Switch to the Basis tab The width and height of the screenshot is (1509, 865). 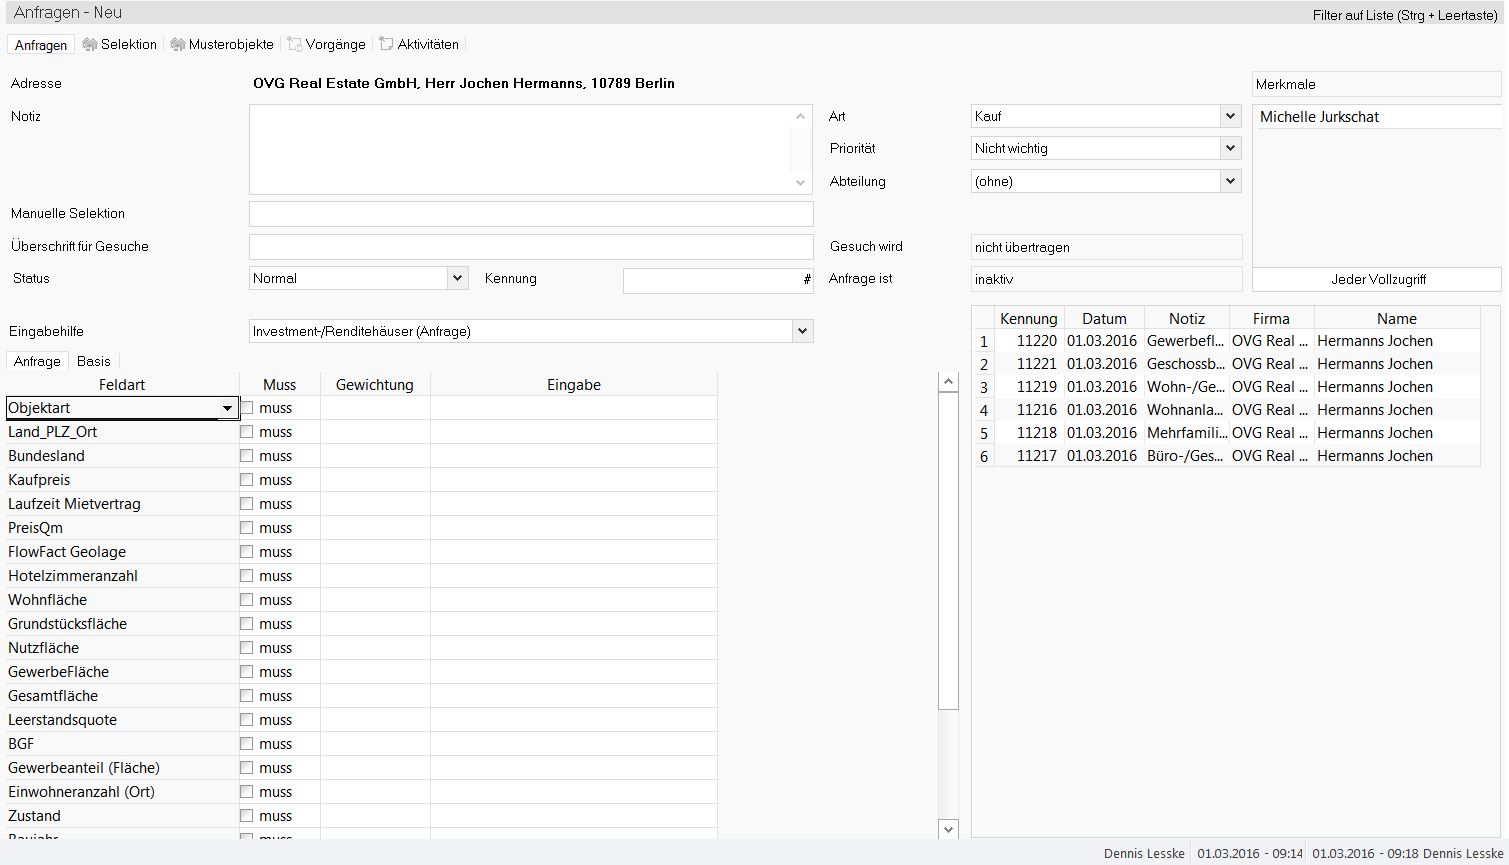tap(94, 361)
